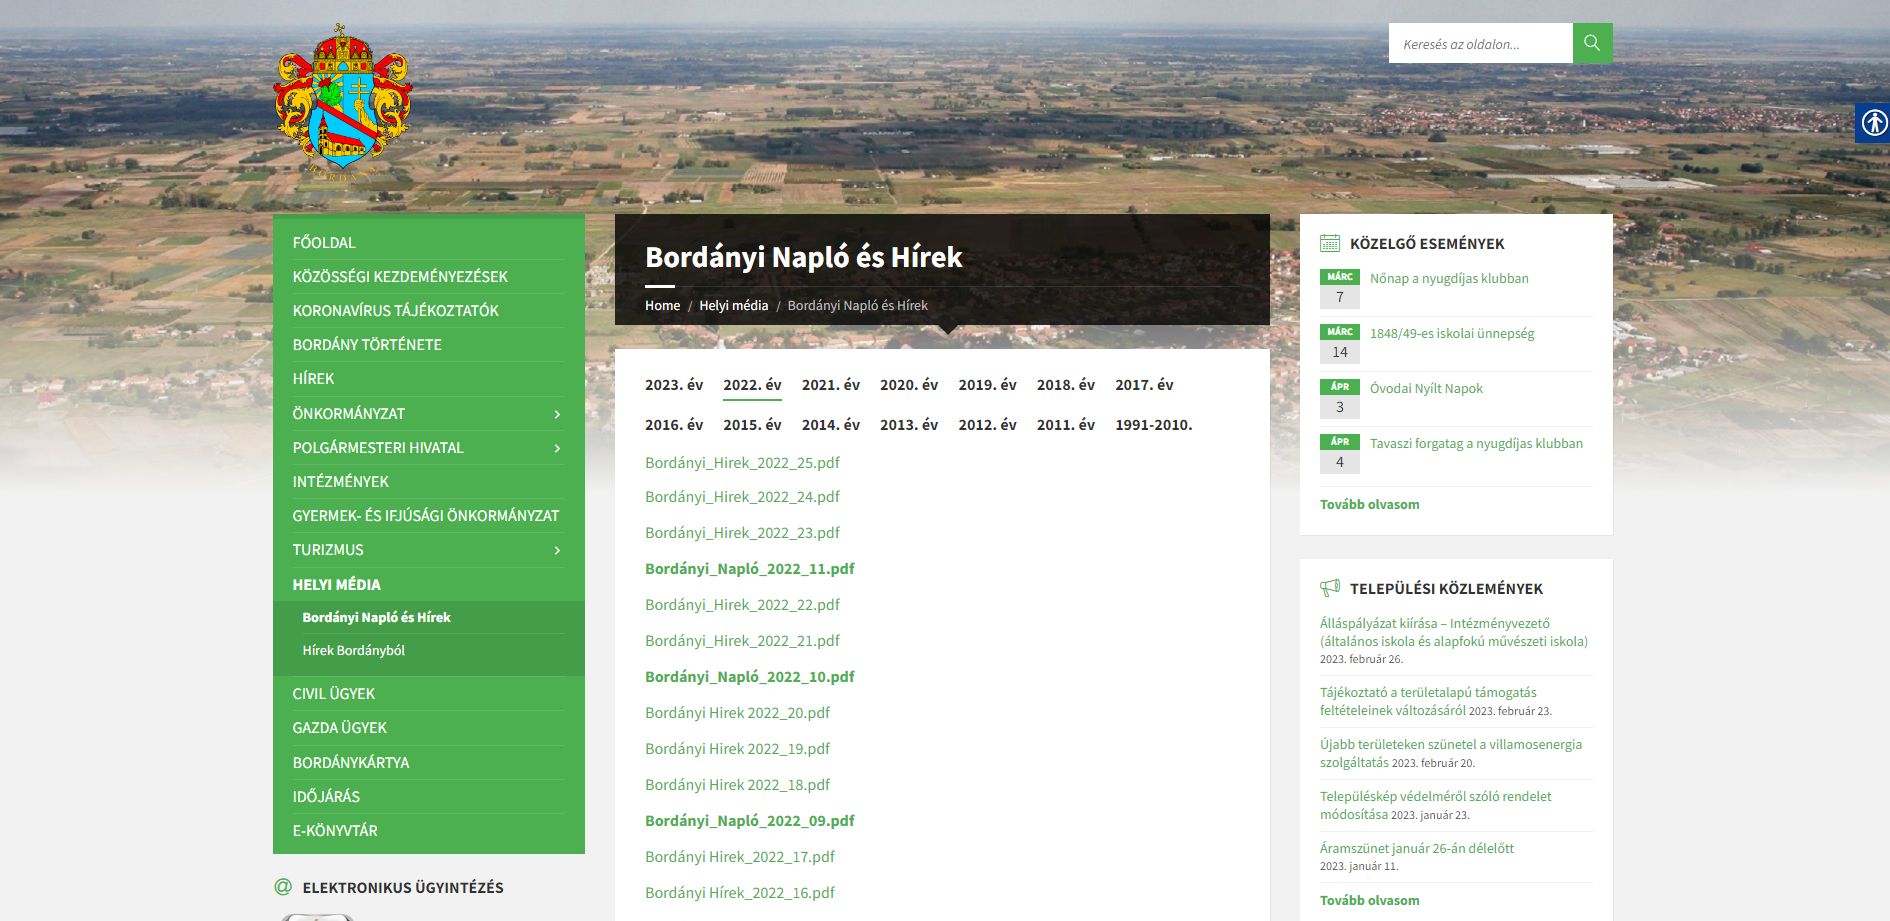The height and width of the screenshot is (921, 1890).
Task: Open the Álláspályázat kiírása announcement
Action: tap(1454, 632)
